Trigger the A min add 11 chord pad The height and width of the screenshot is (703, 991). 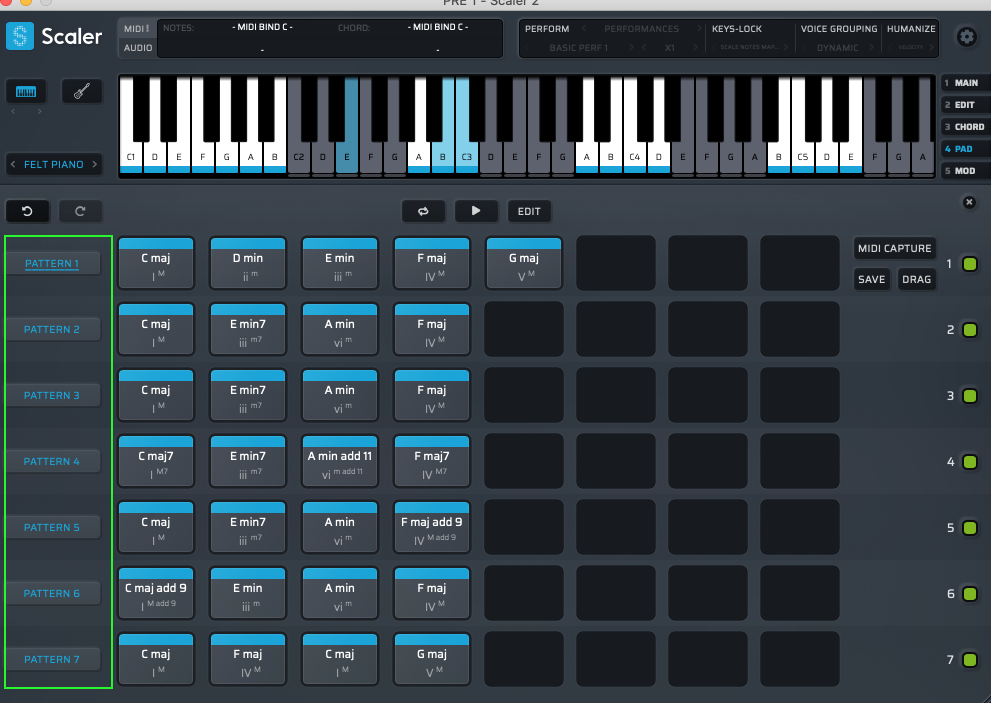pyautogui.click(x=340, y=461)
